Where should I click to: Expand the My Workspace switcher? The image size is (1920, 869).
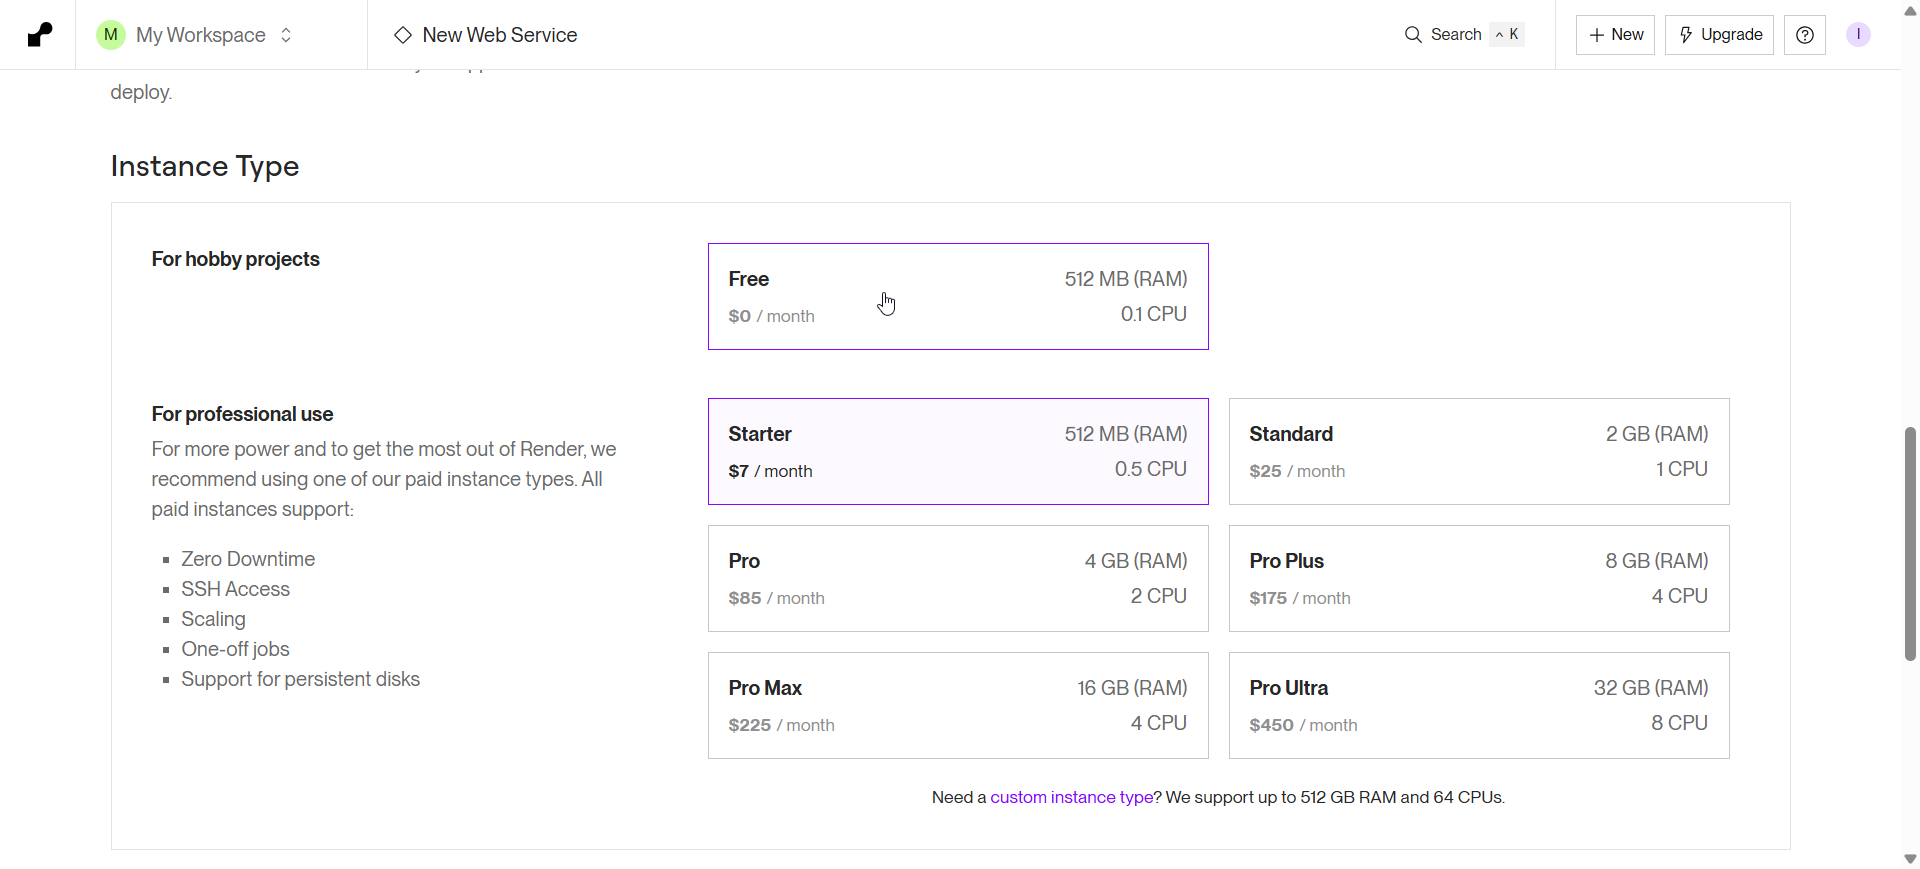click(286, 35)
